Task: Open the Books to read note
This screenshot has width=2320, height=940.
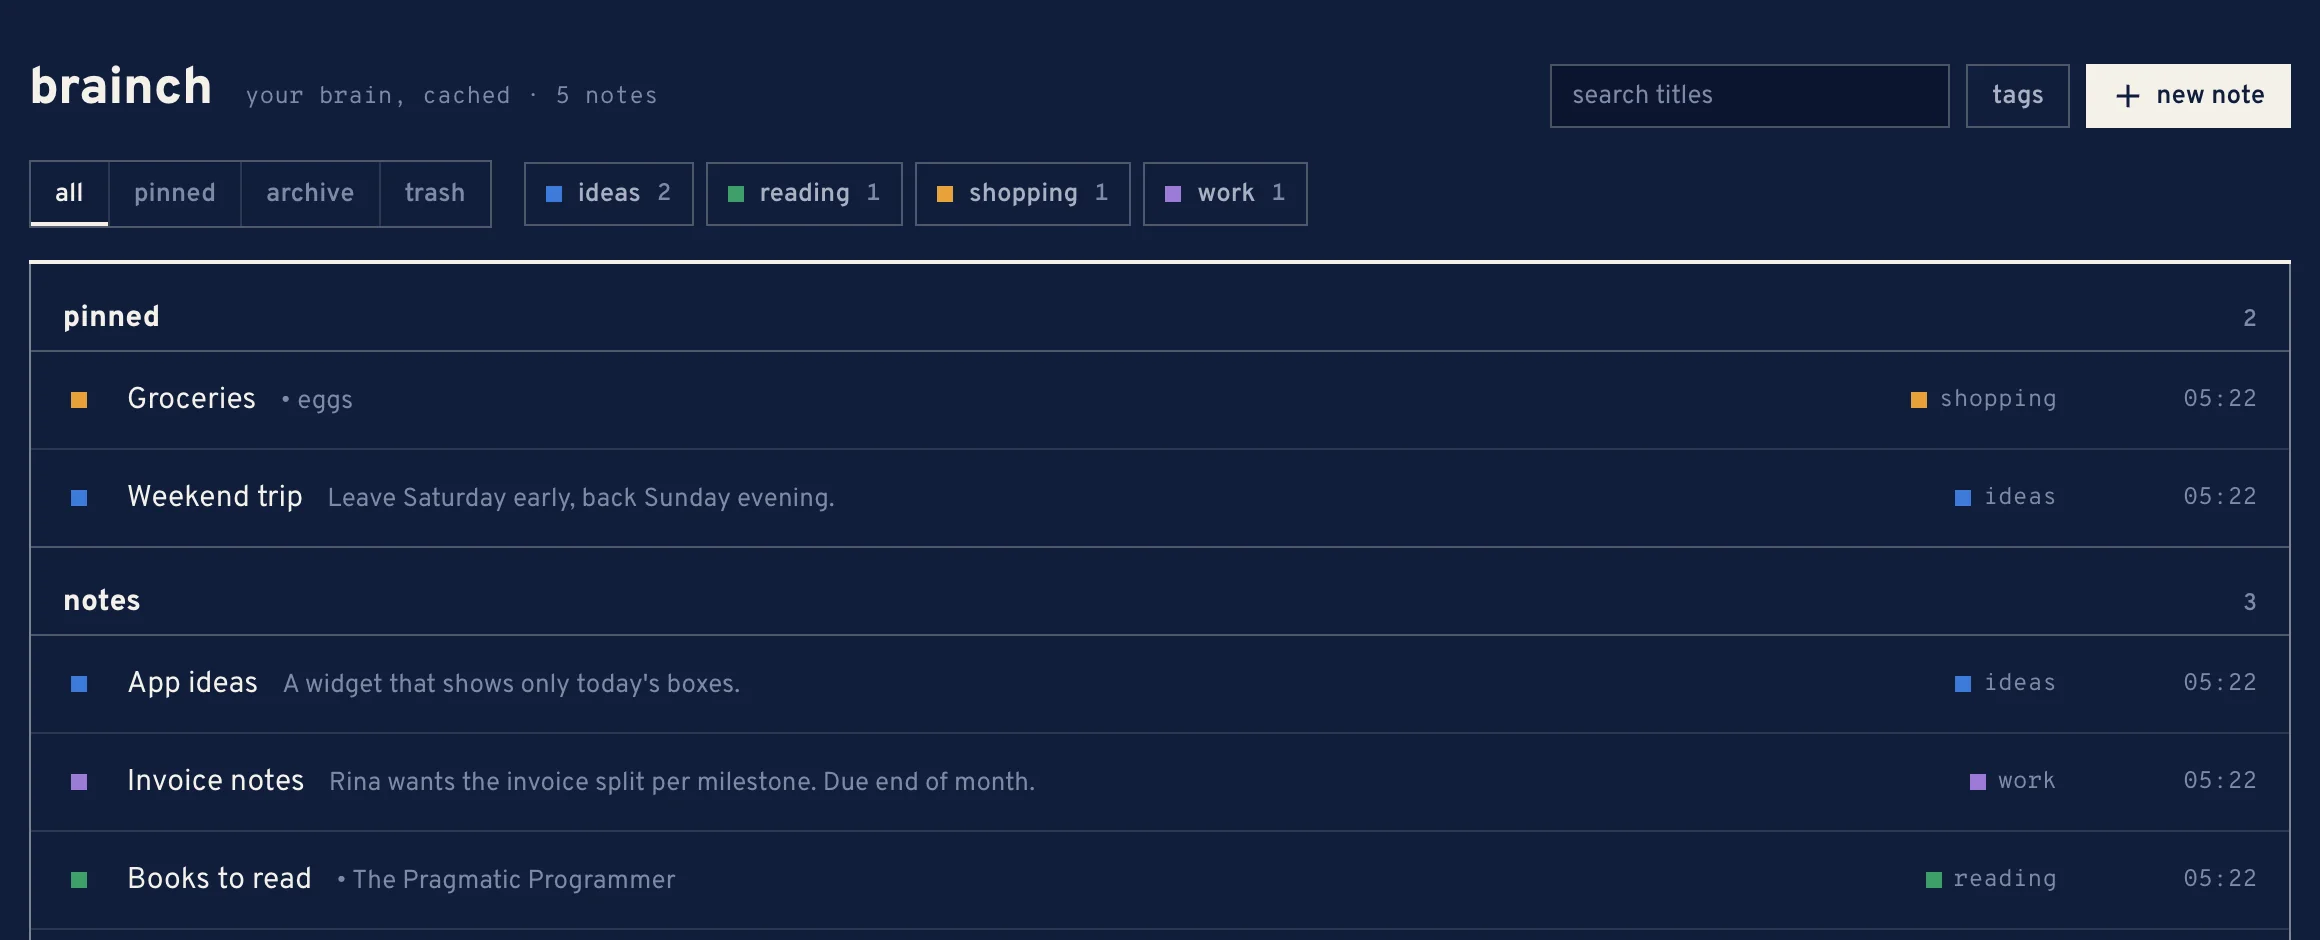Action: tap(1160, 880)
